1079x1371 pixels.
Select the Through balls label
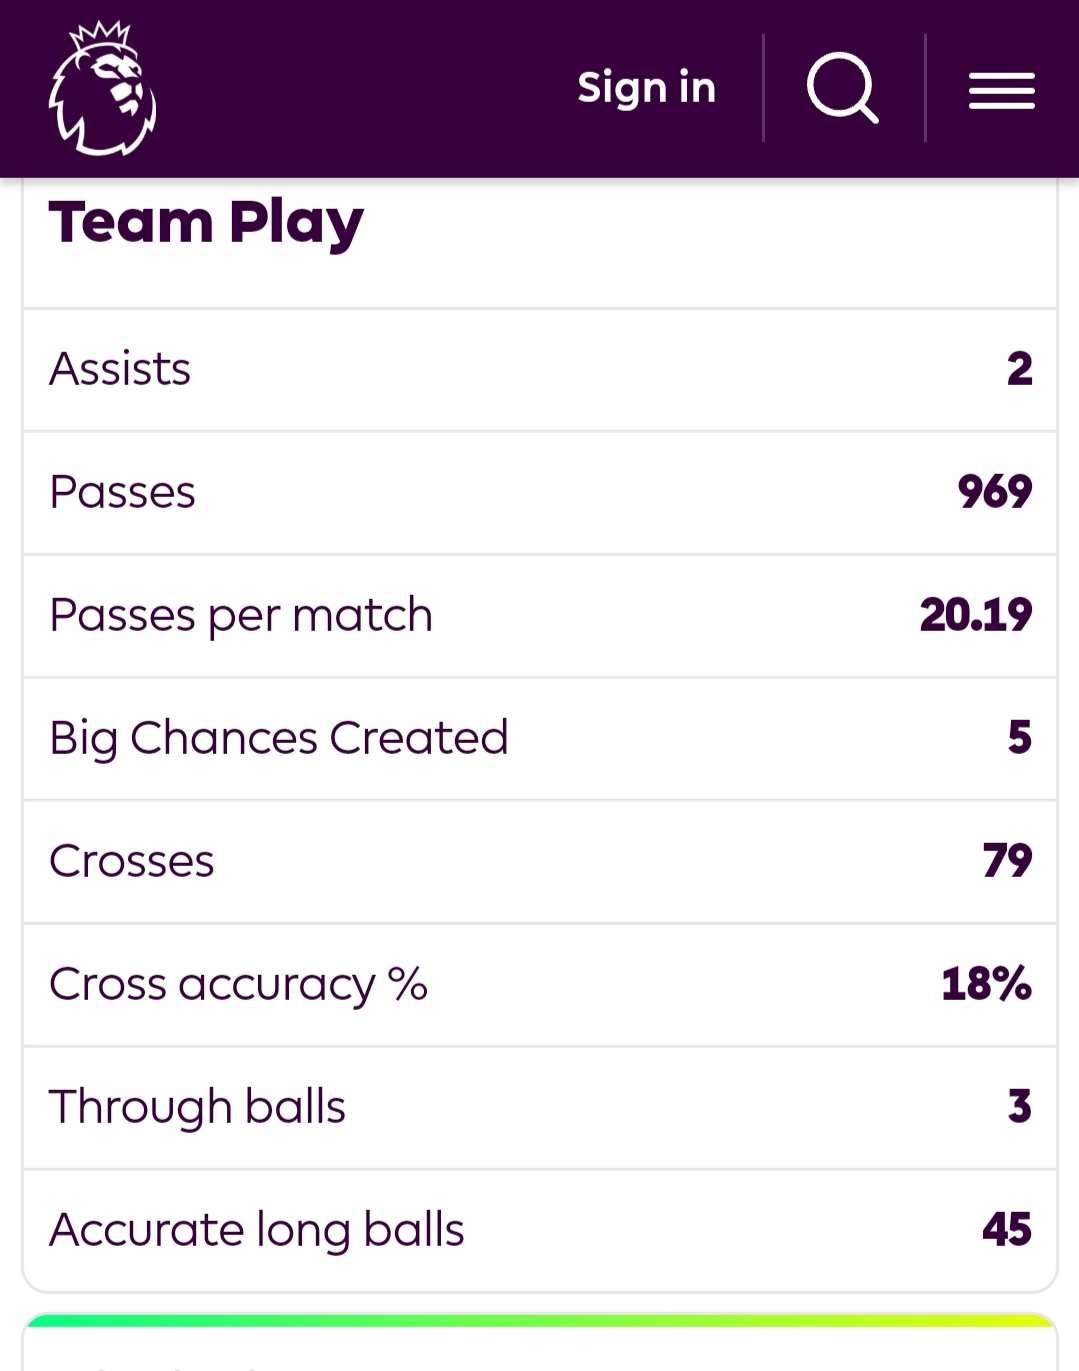tap(197, 1107)
